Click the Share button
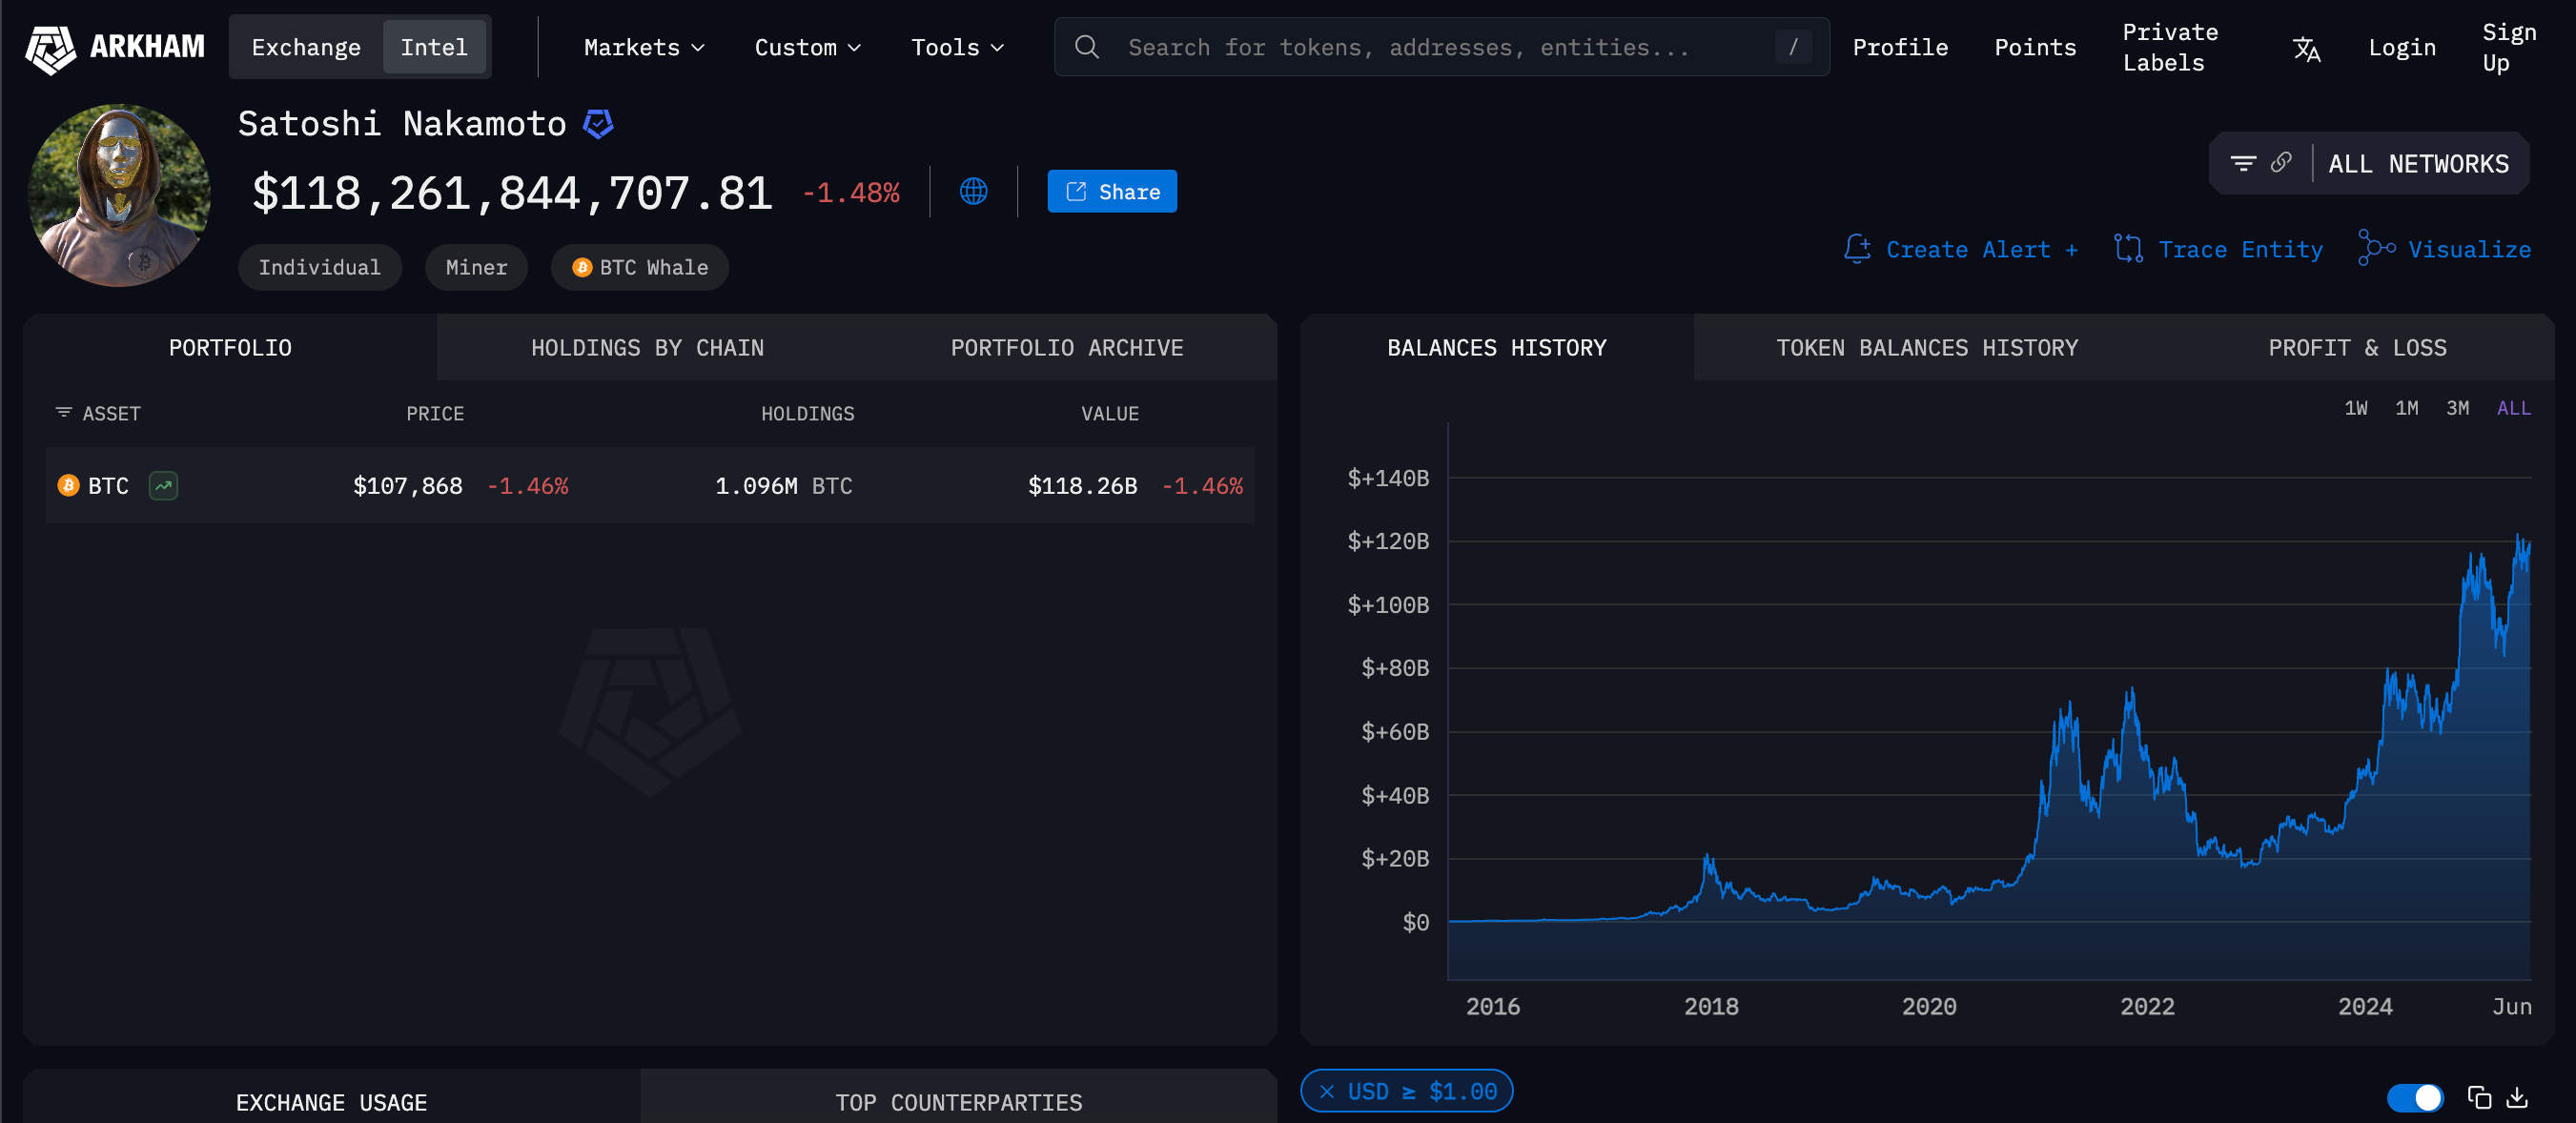 coord(1112,191)
